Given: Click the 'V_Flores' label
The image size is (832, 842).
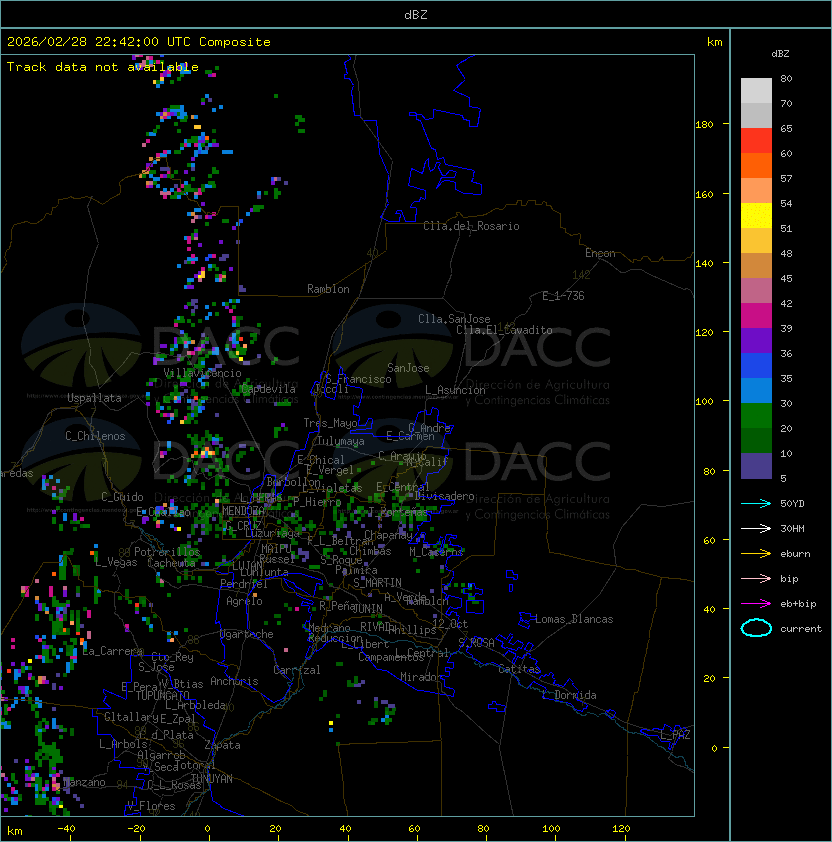Looking at the screenshot, I should click(x=151, y=806).
